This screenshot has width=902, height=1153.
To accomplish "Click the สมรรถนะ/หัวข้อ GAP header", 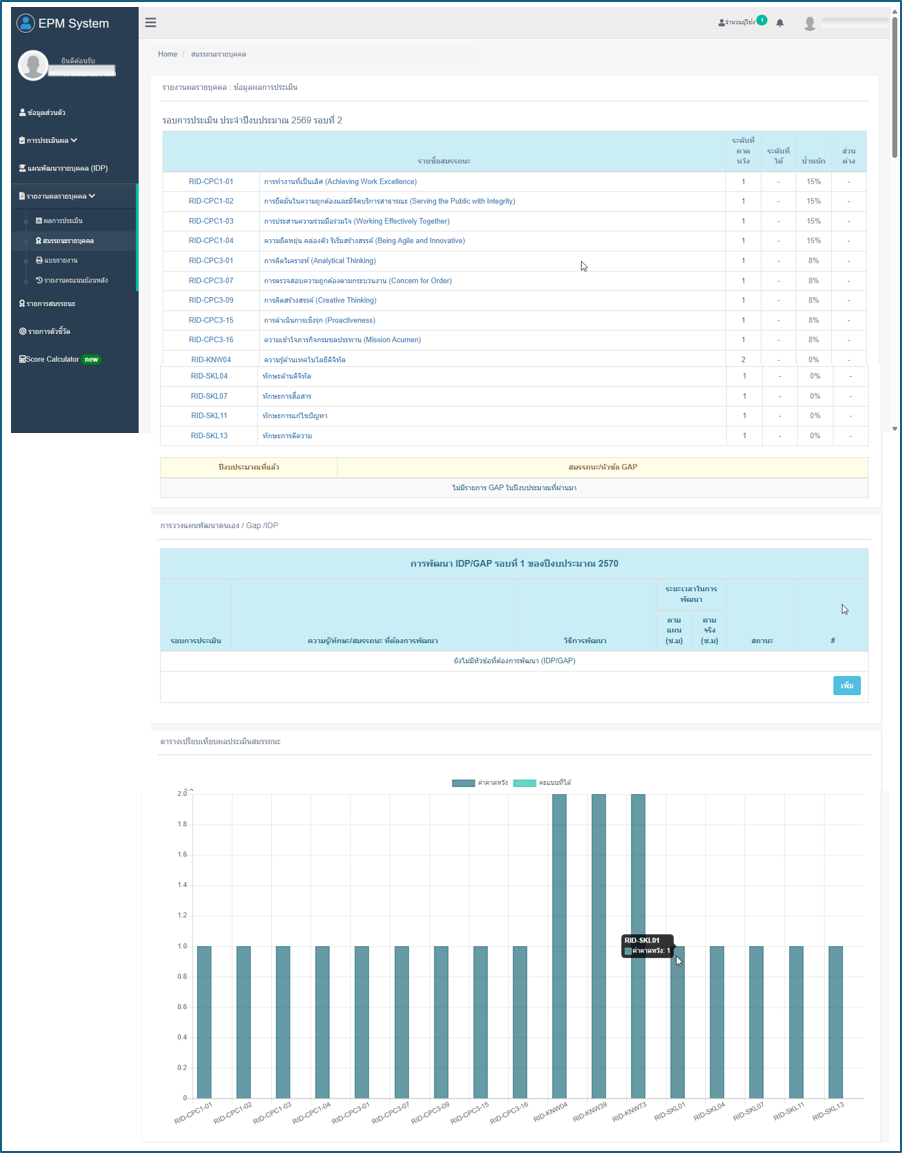I will 603,467.
